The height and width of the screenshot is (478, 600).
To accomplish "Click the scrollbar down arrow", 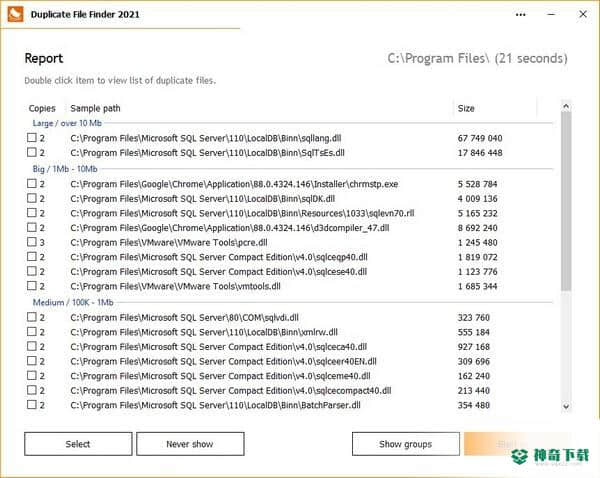I will click(x=566, y=406).
